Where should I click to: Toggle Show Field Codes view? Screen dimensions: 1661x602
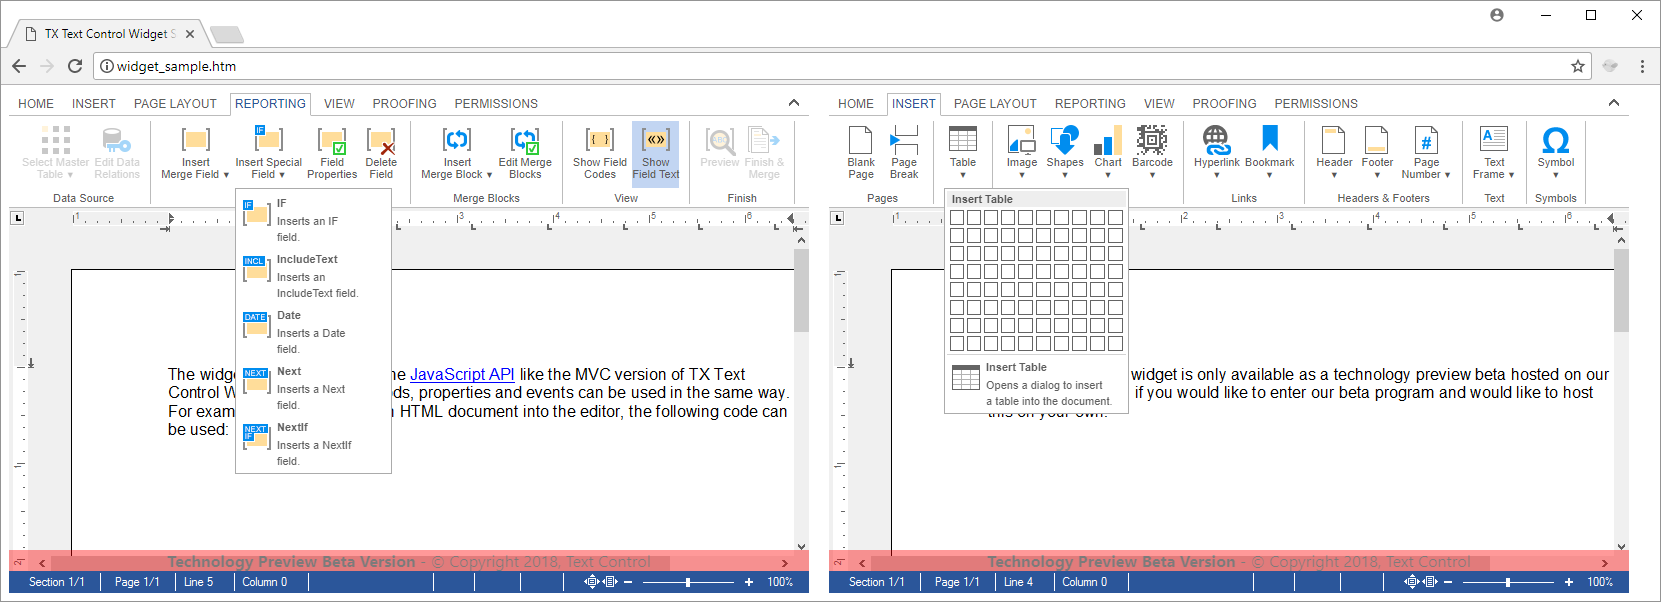(x=600, y=153)
